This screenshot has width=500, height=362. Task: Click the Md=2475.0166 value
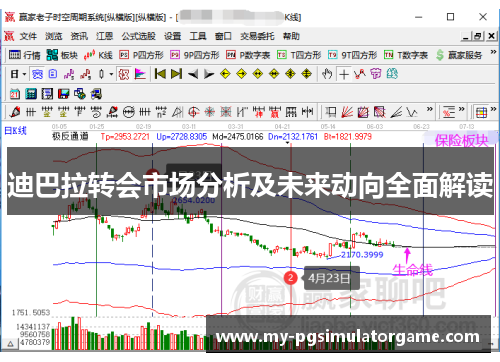(238, 136)
